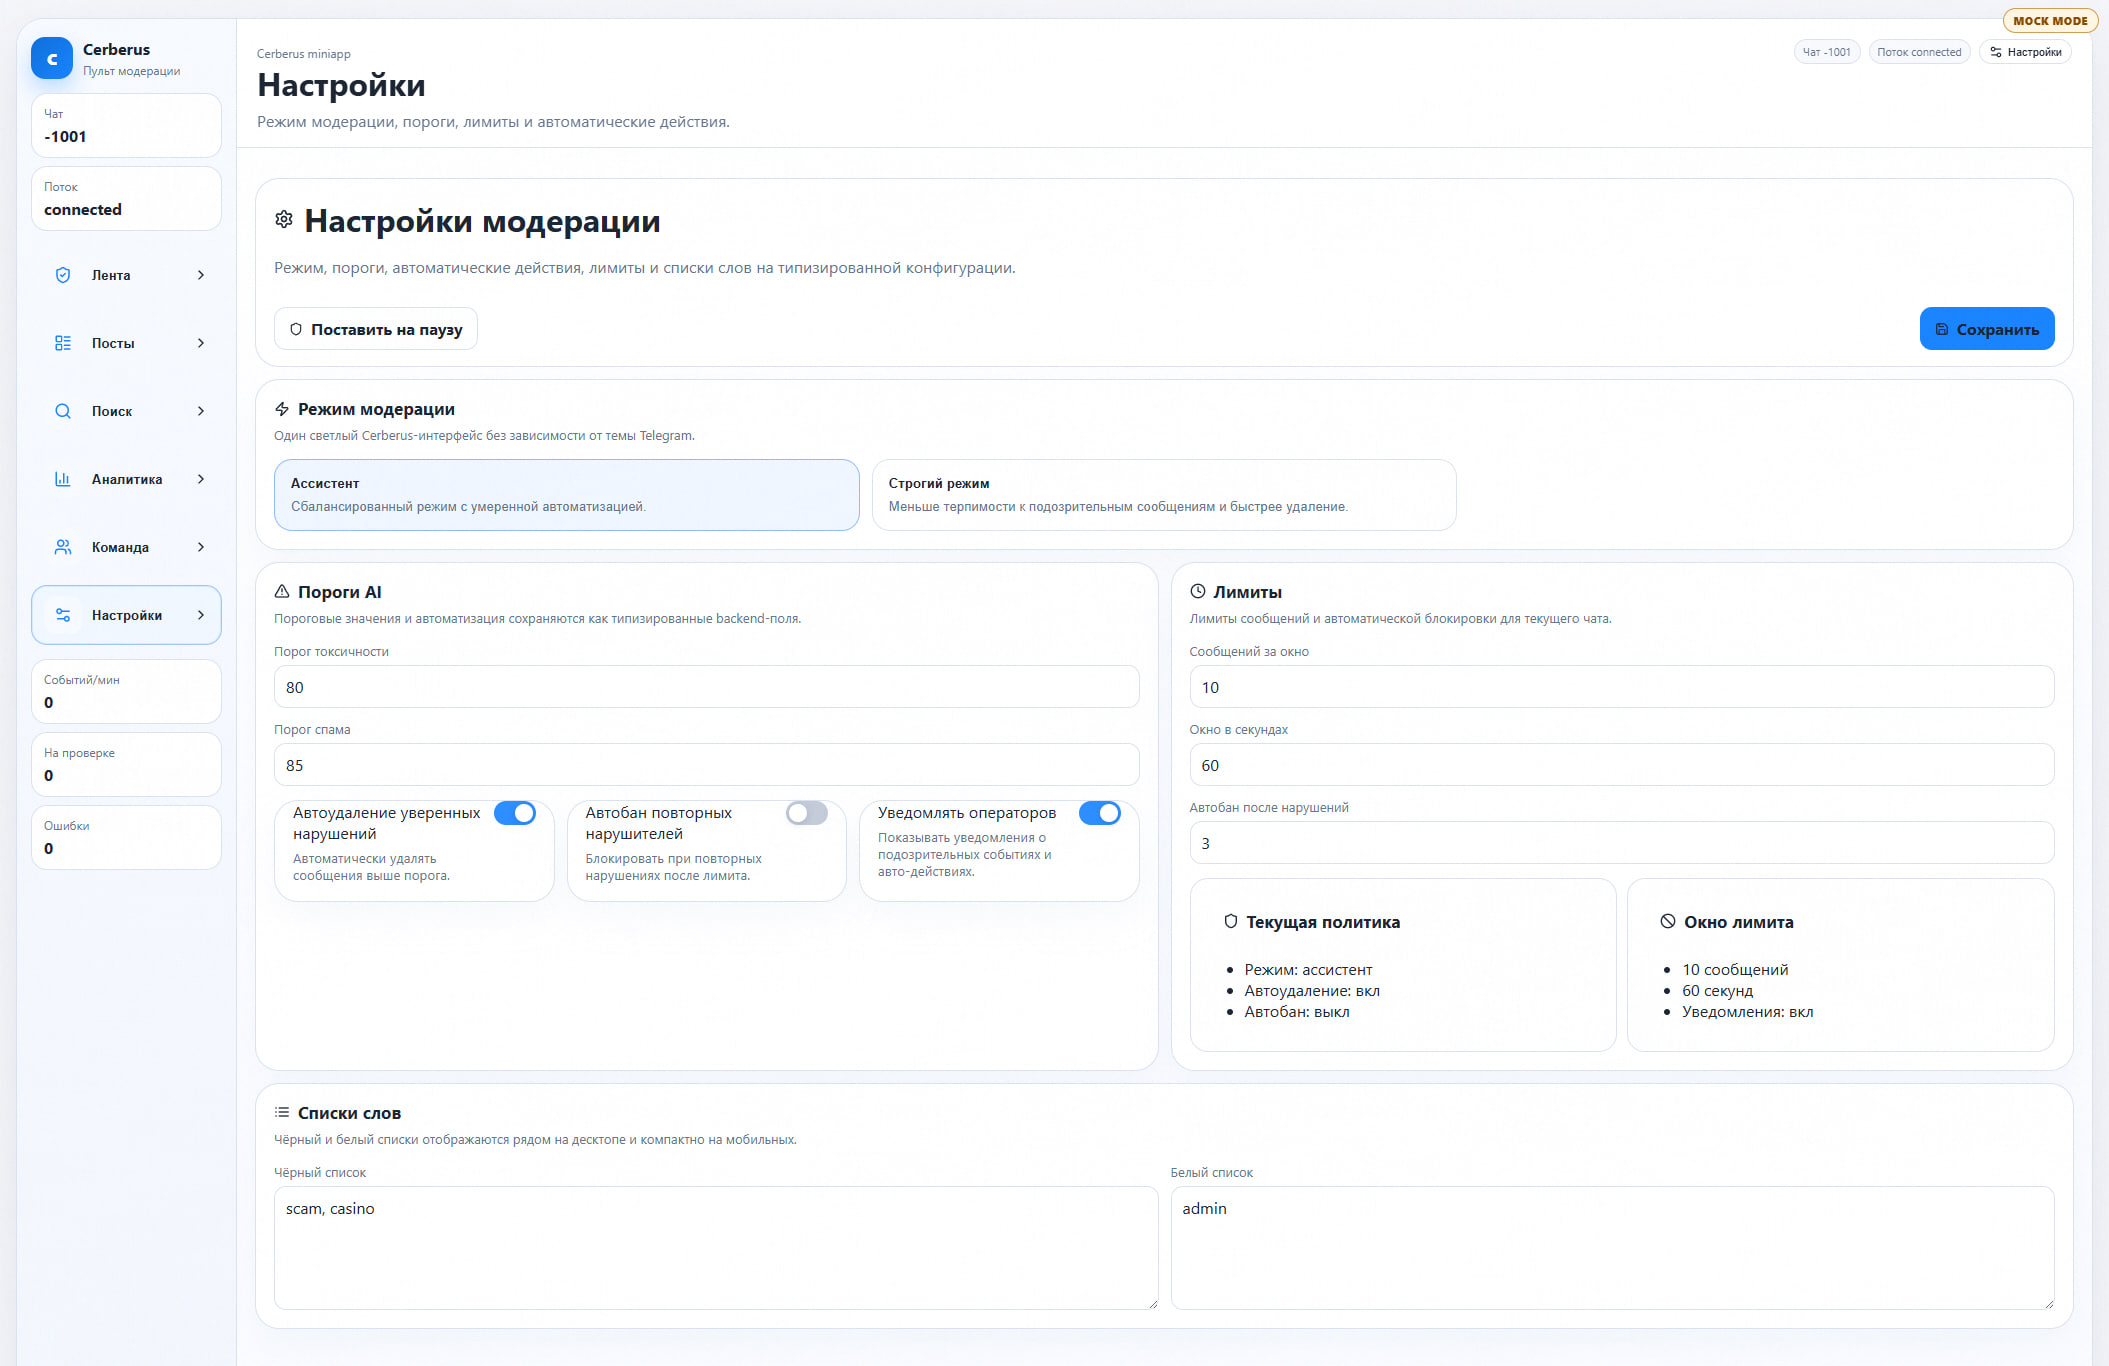Image resolution: width=2109 pixels, height=1366 pixels.
Task: Click the magnifier icon next to Поиск
Action: [63, 411]
